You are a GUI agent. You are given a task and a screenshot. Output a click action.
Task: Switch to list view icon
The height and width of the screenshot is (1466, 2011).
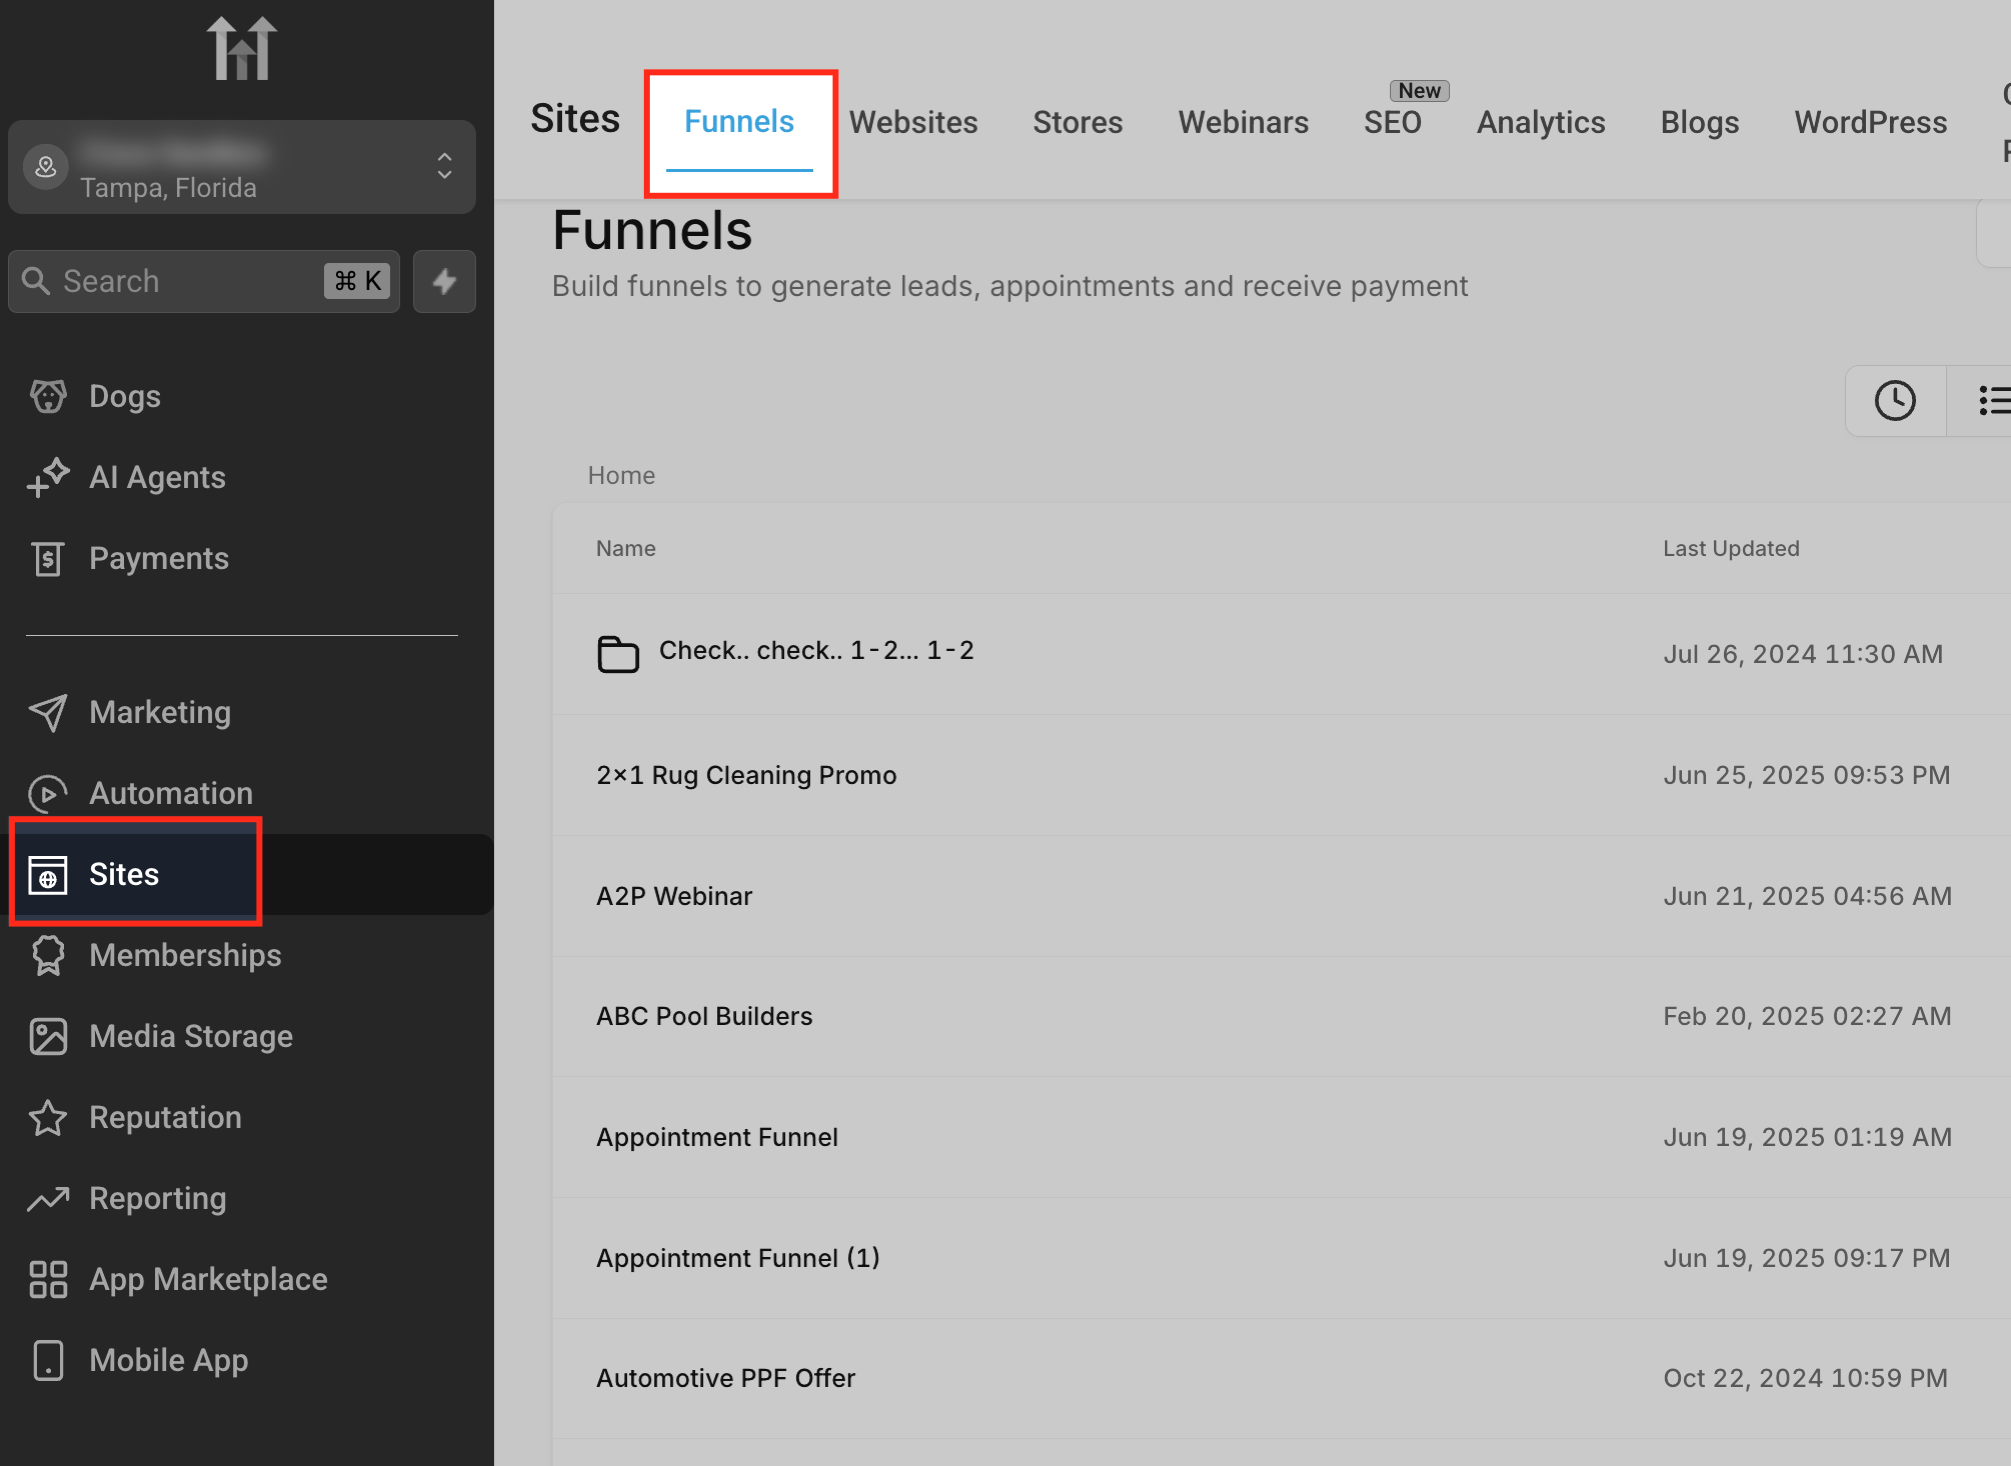pos(1990,401)
